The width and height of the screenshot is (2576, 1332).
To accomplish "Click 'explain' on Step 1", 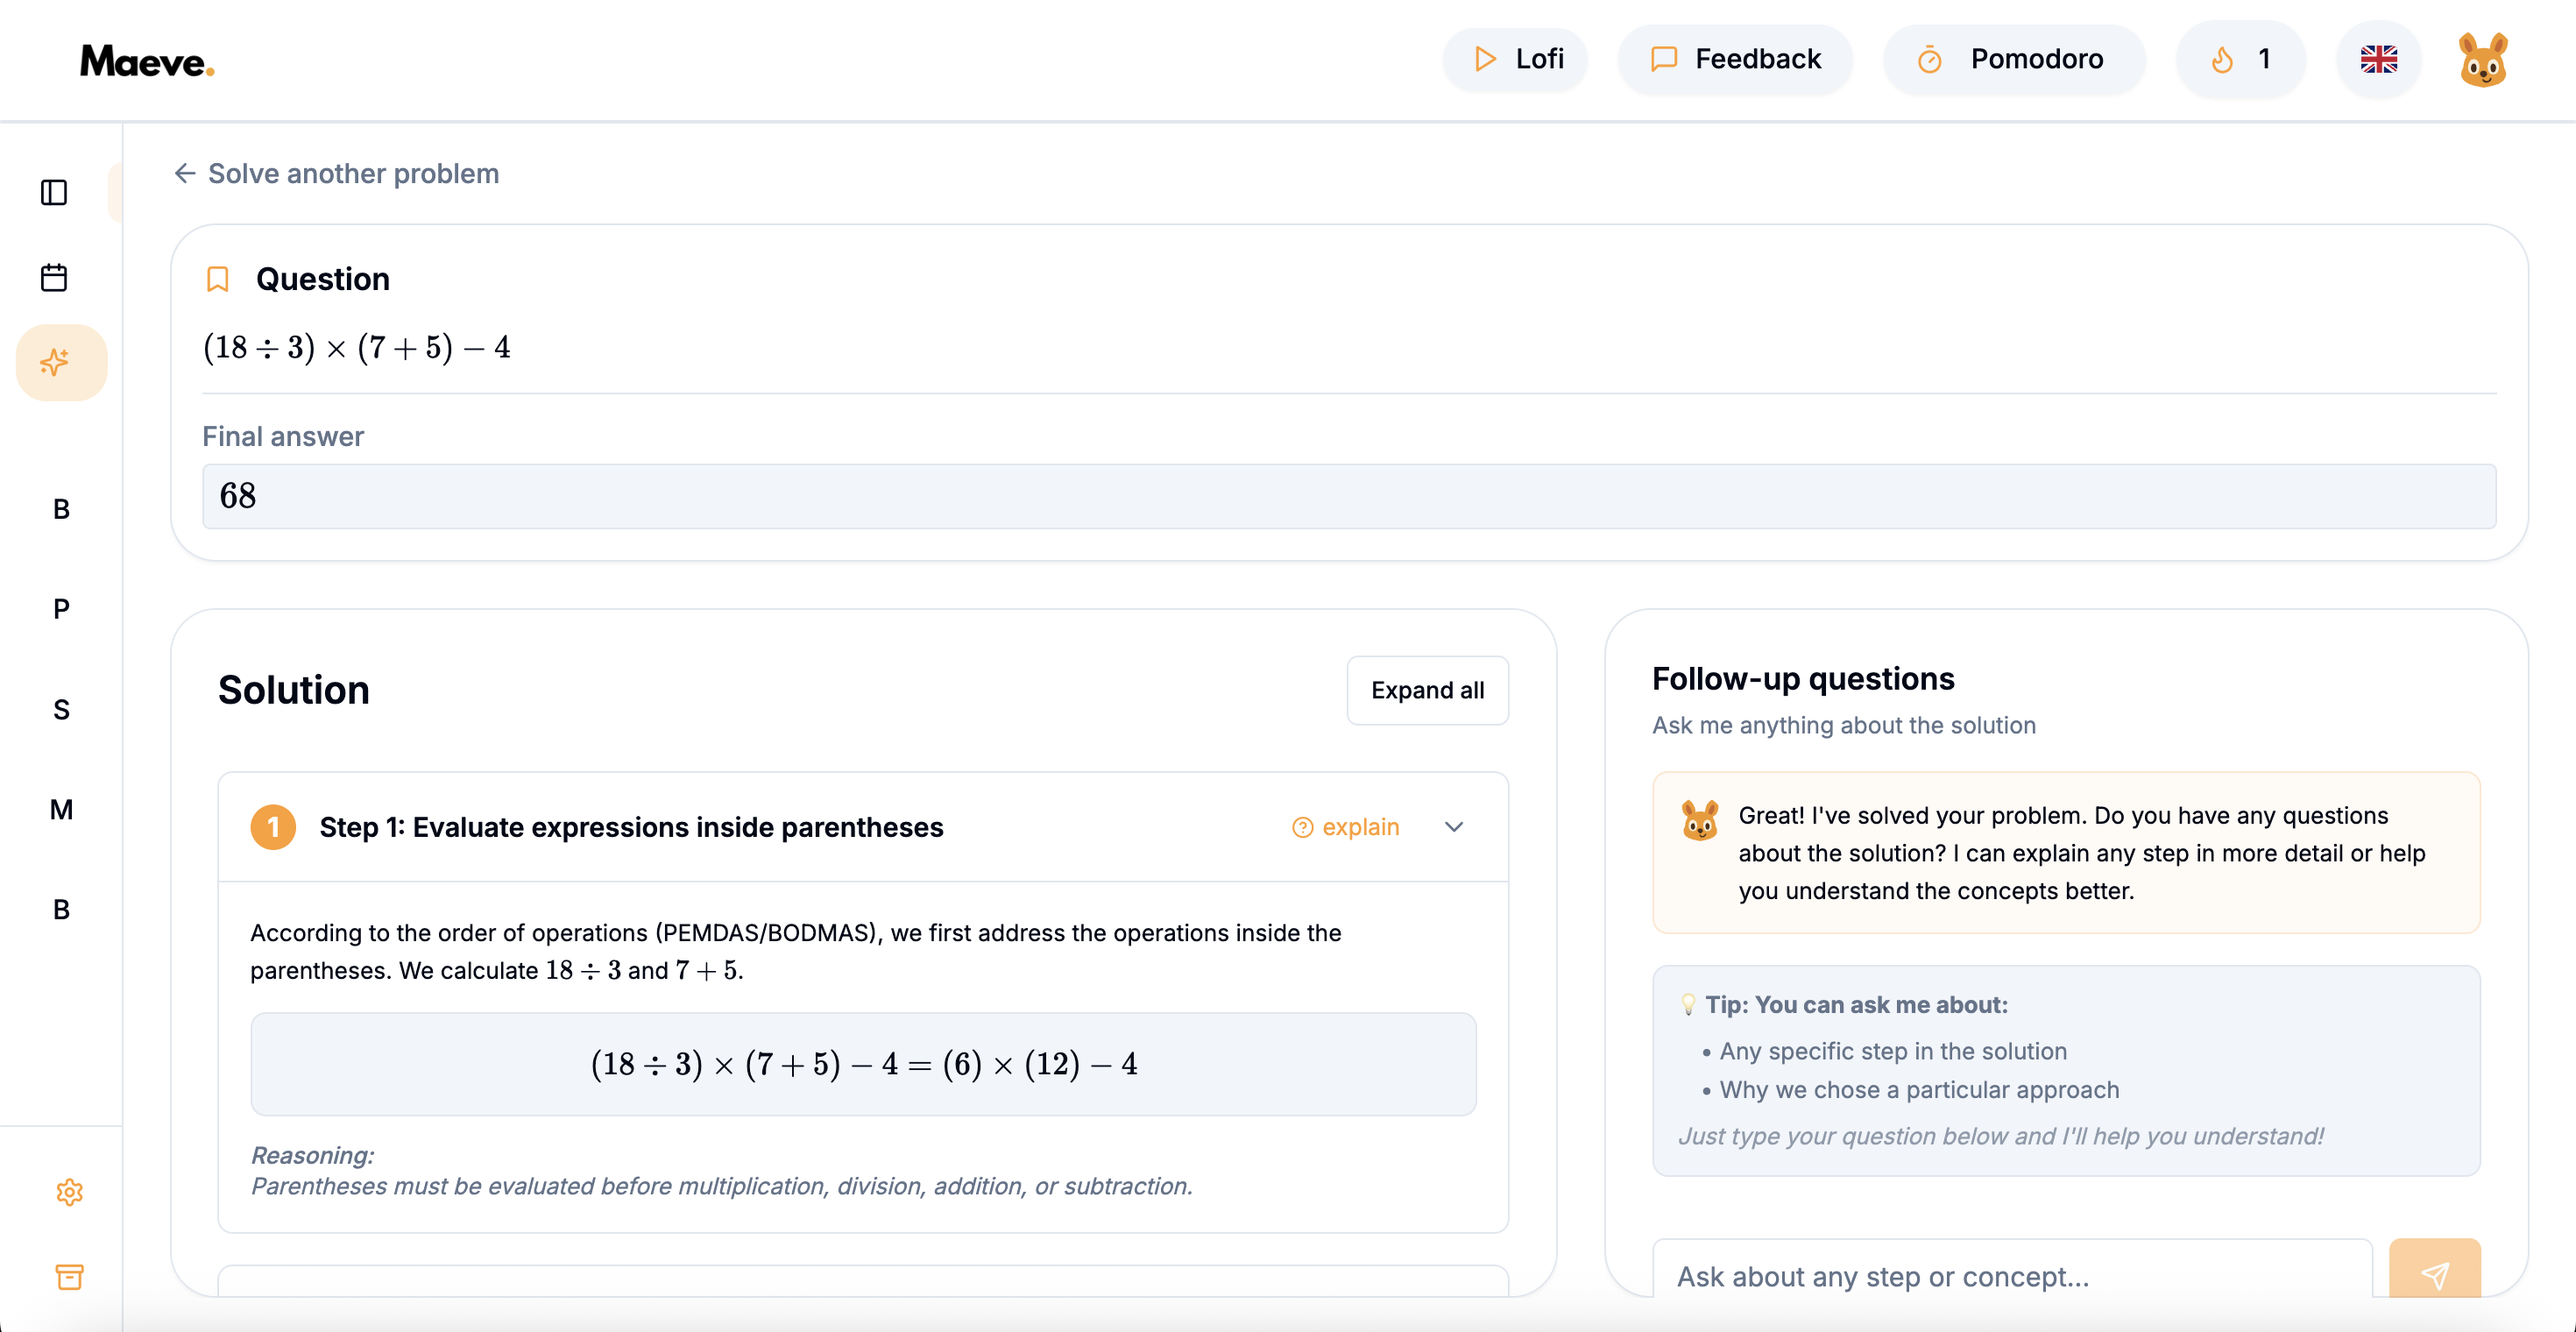I will (x=1345, y=827).
